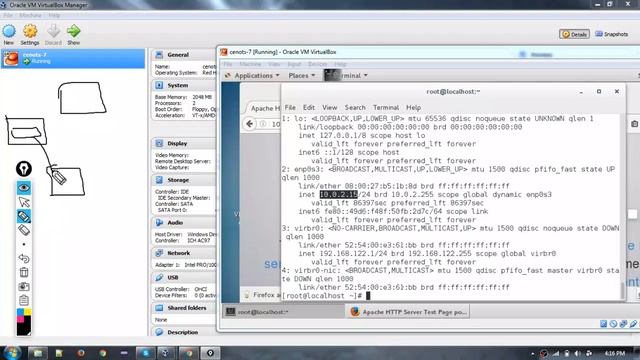Open the Storage section header

click(178, 180)
